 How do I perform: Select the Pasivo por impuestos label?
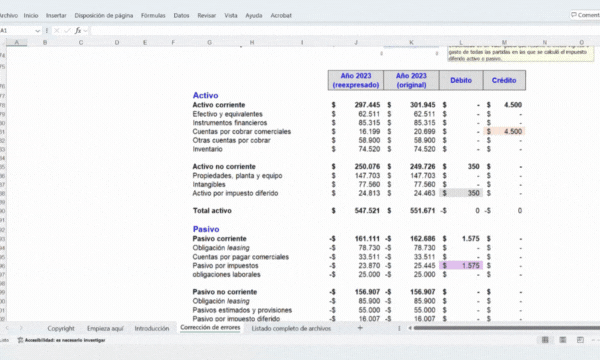coord(225,266)
